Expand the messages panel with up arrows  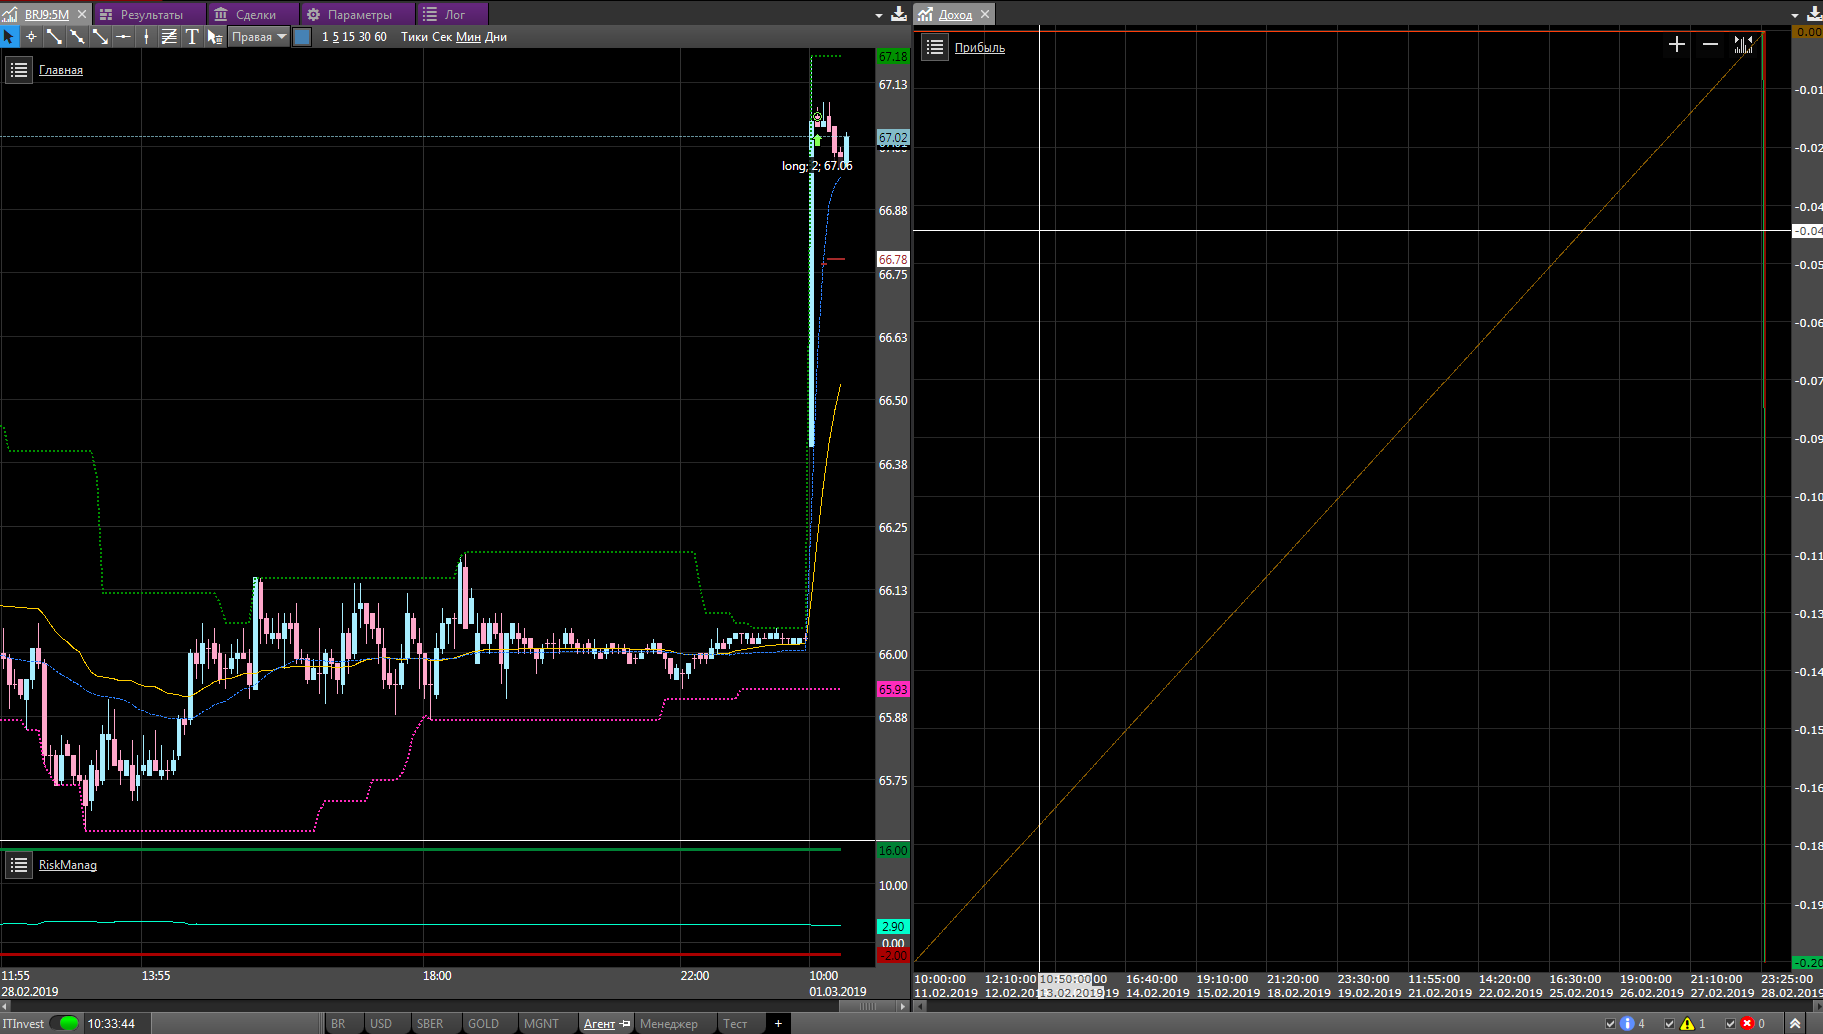coord(1795,1023)
